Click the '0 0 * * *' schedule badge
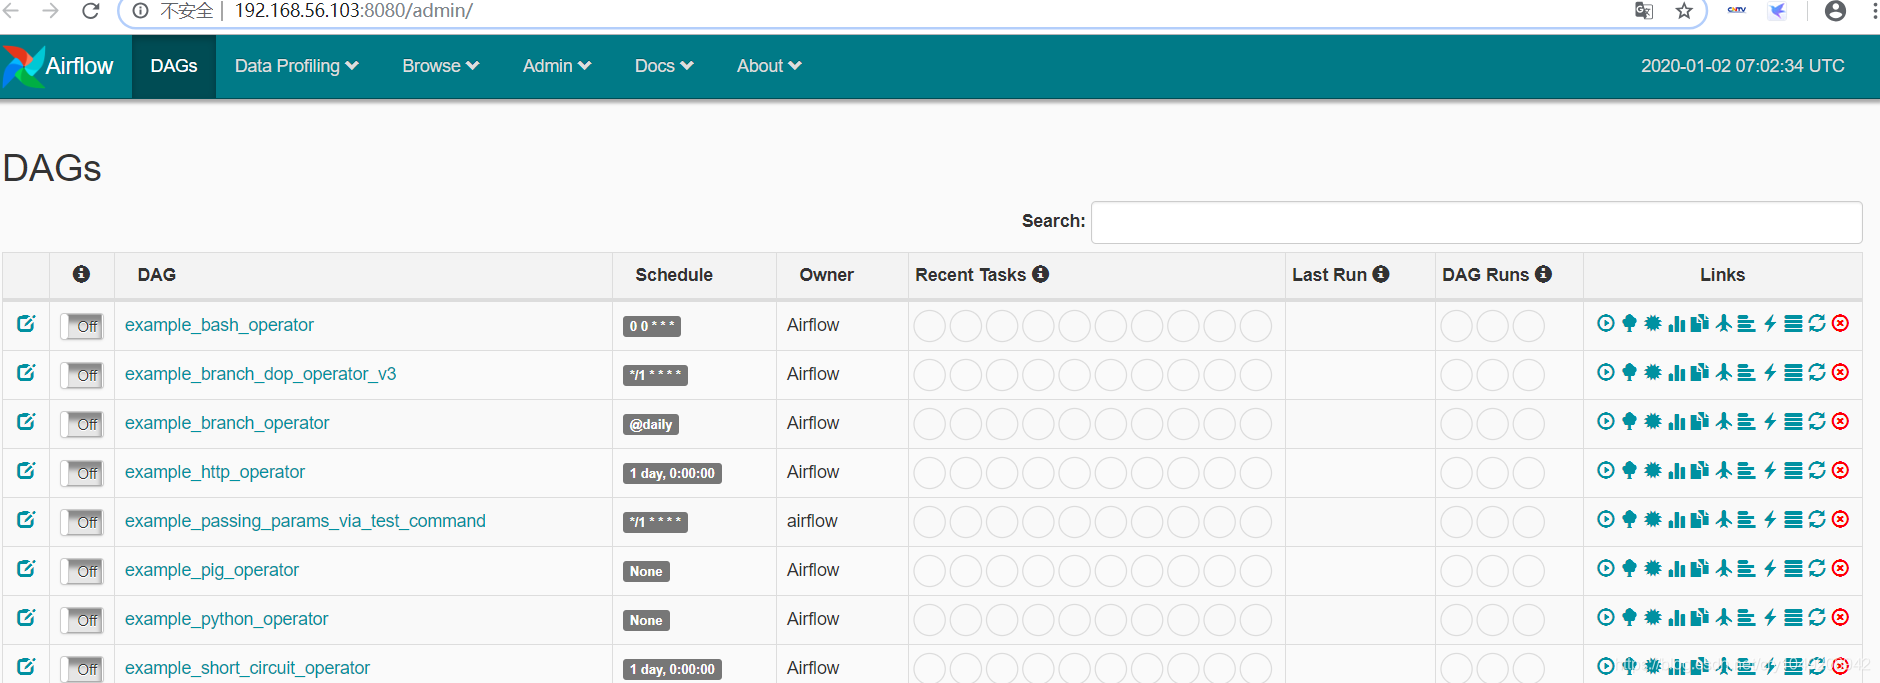 [652, 326]
